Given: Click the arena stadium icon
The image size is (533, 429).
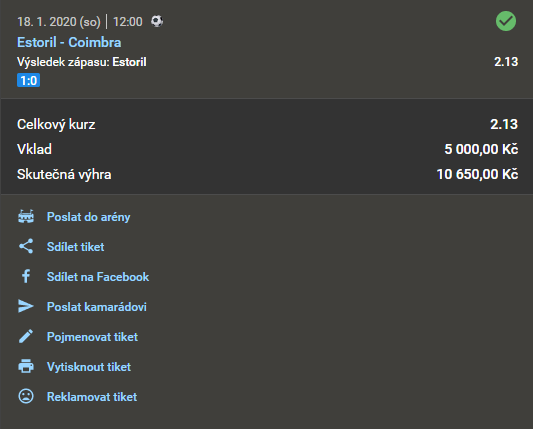Looking at the screenshot, I should pyautogui.click(x=26, y=217).
